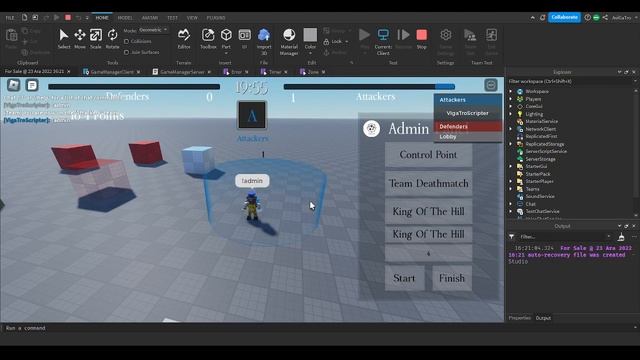Screen dimensions: 640x360
Task: Open the Color dropdown arrow
Action: (x=310, y=53)
